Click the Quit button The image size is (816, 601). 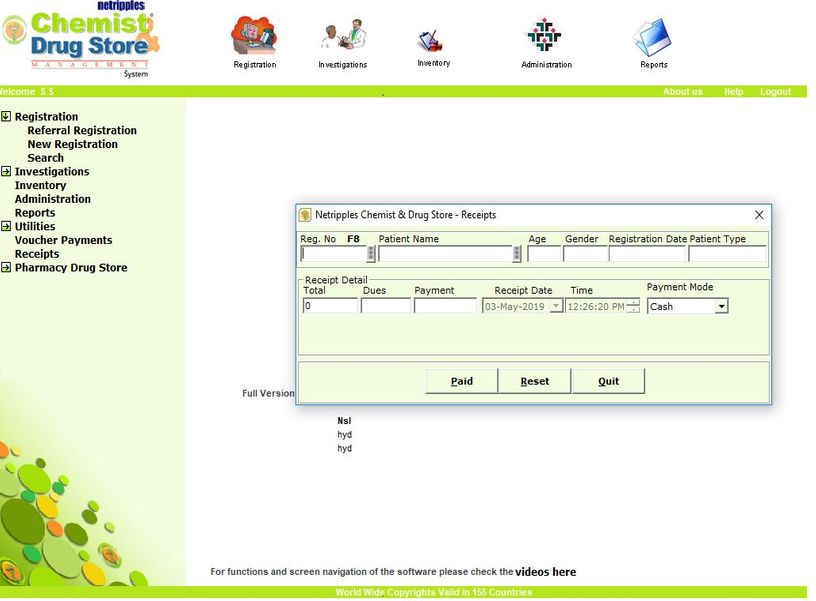(608, 381)
